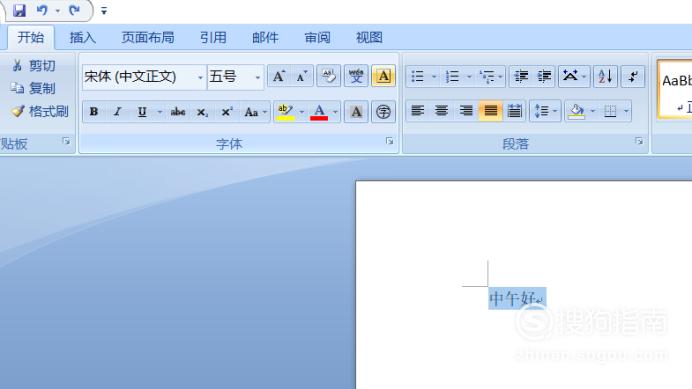Expand the font name dropdown
This screenshot has height=389, width=692.
(x=200, y=77)
